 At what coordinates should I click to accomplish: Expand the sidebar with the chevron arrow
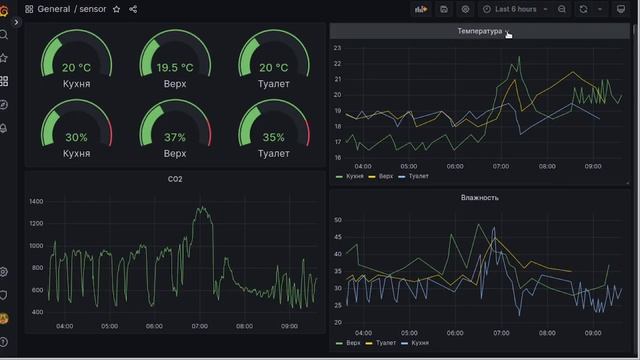point(16,22)
